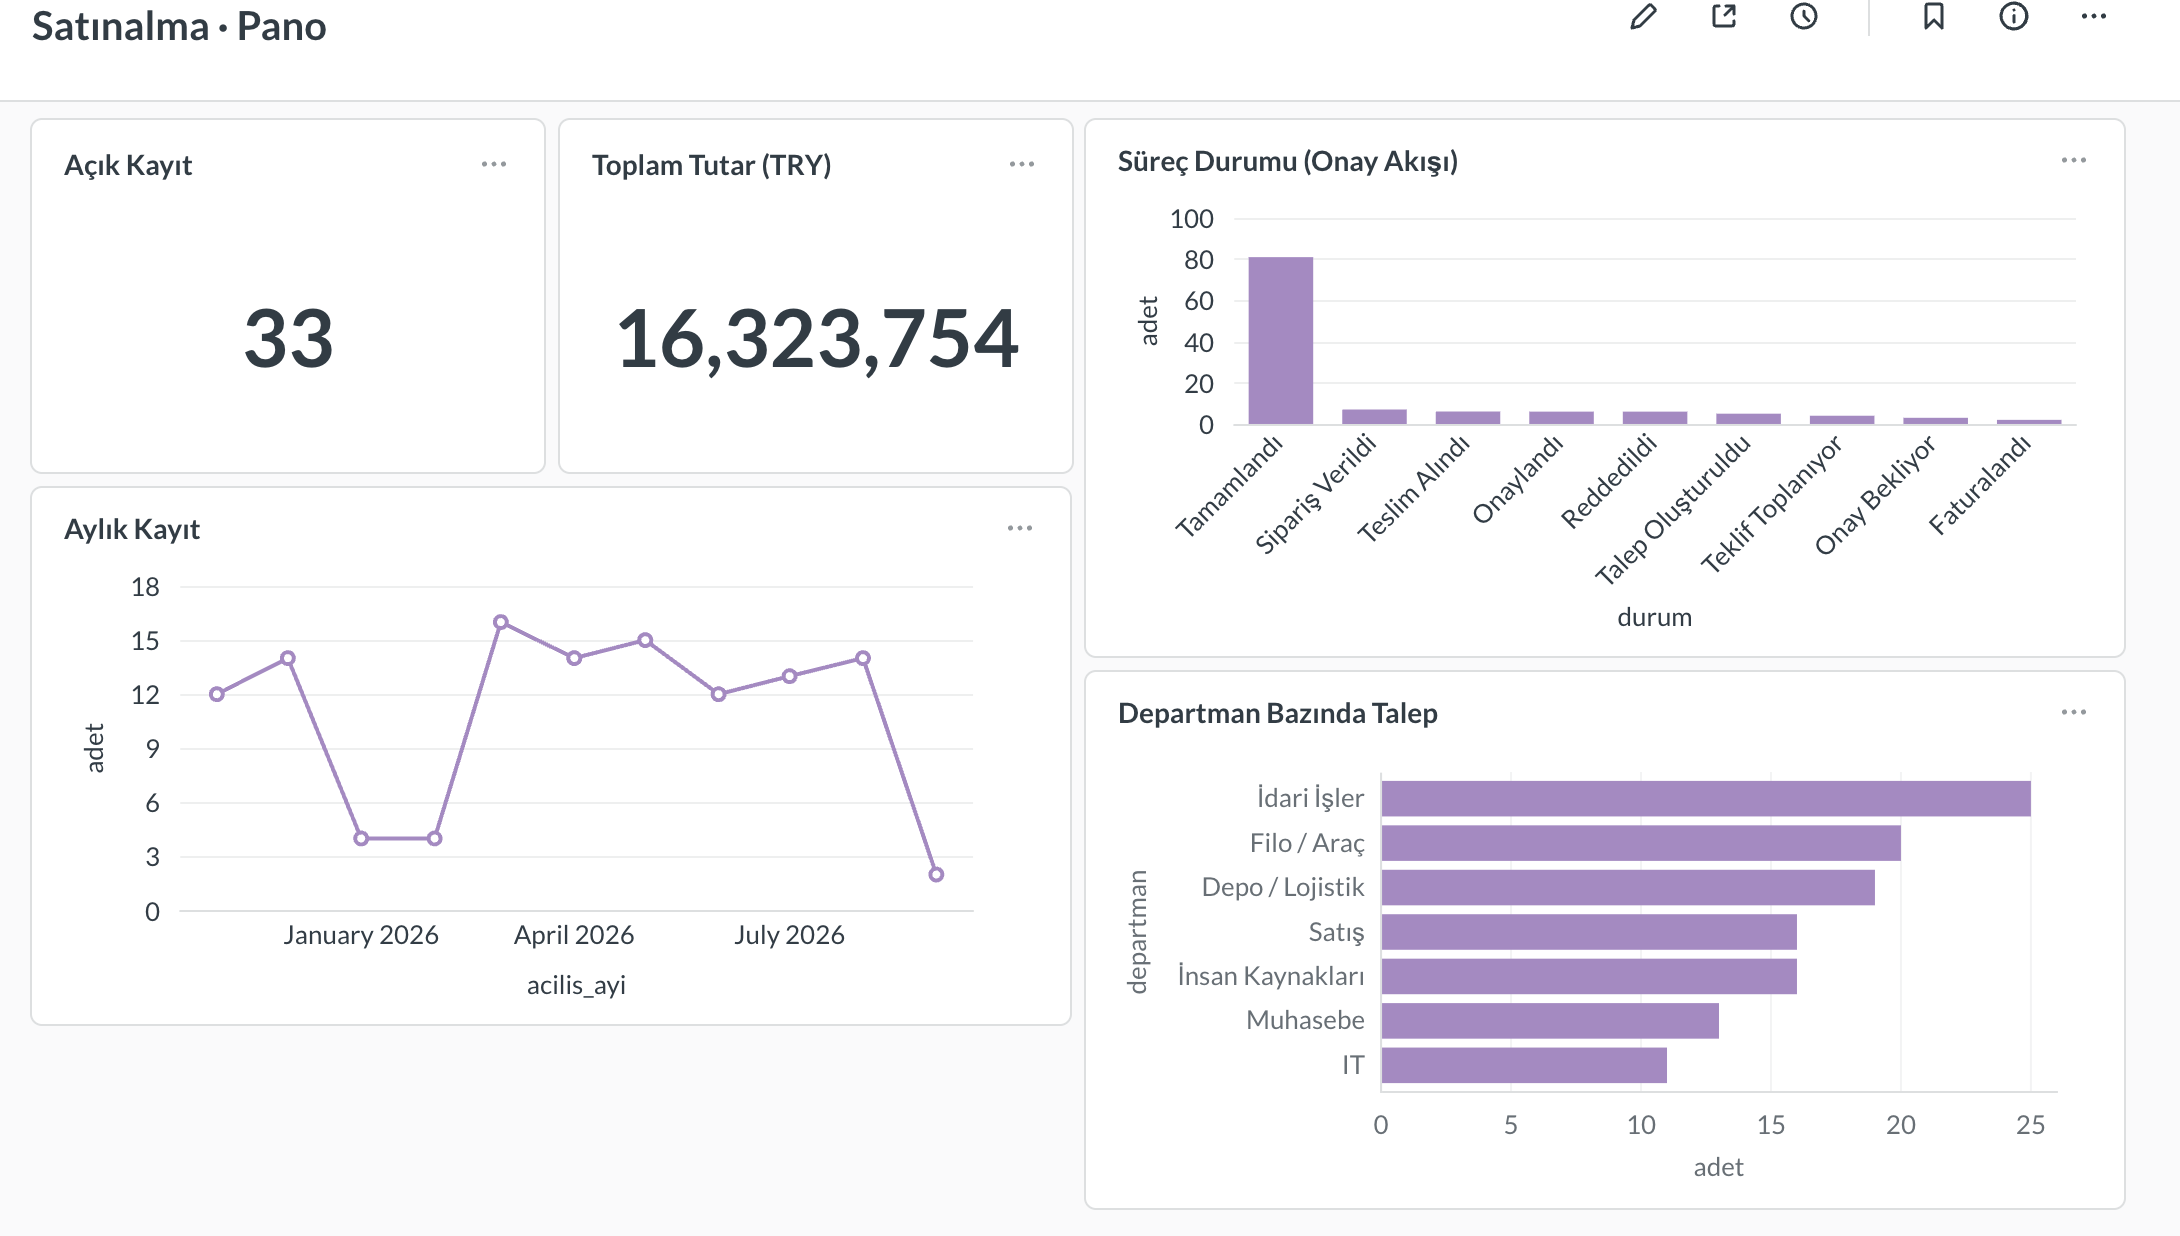Click the Onay Bekliyor axis label
Viewport: 2180px width, 1236px height.
click(x=1877, y=494)
